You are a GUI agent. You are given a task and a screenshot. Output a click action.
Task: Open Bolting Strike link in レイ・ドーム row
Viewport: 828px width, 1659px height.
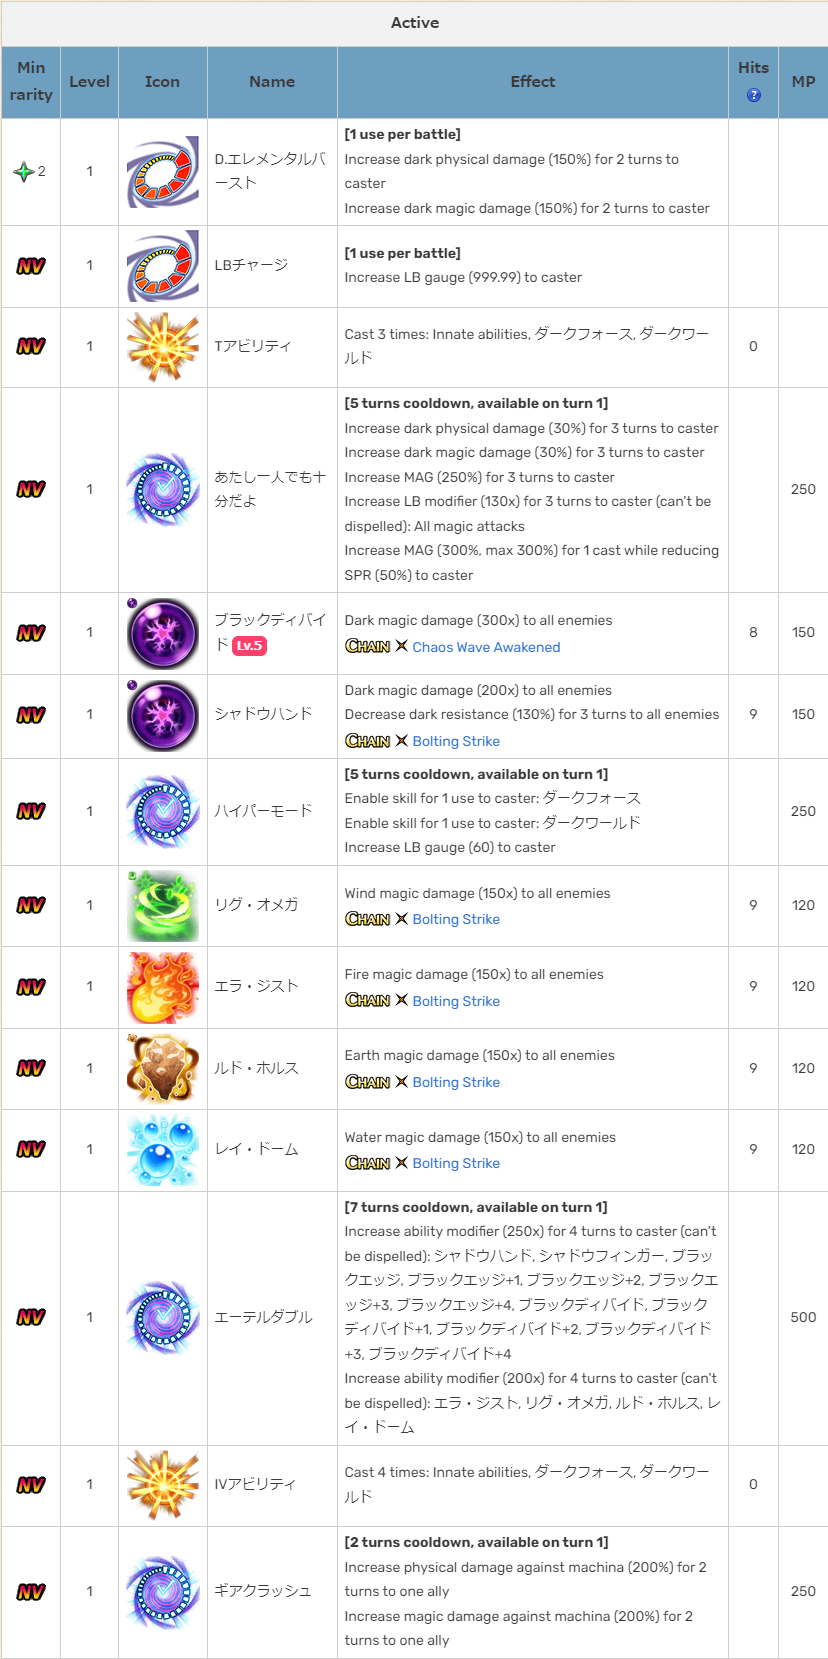point(456,1163)
